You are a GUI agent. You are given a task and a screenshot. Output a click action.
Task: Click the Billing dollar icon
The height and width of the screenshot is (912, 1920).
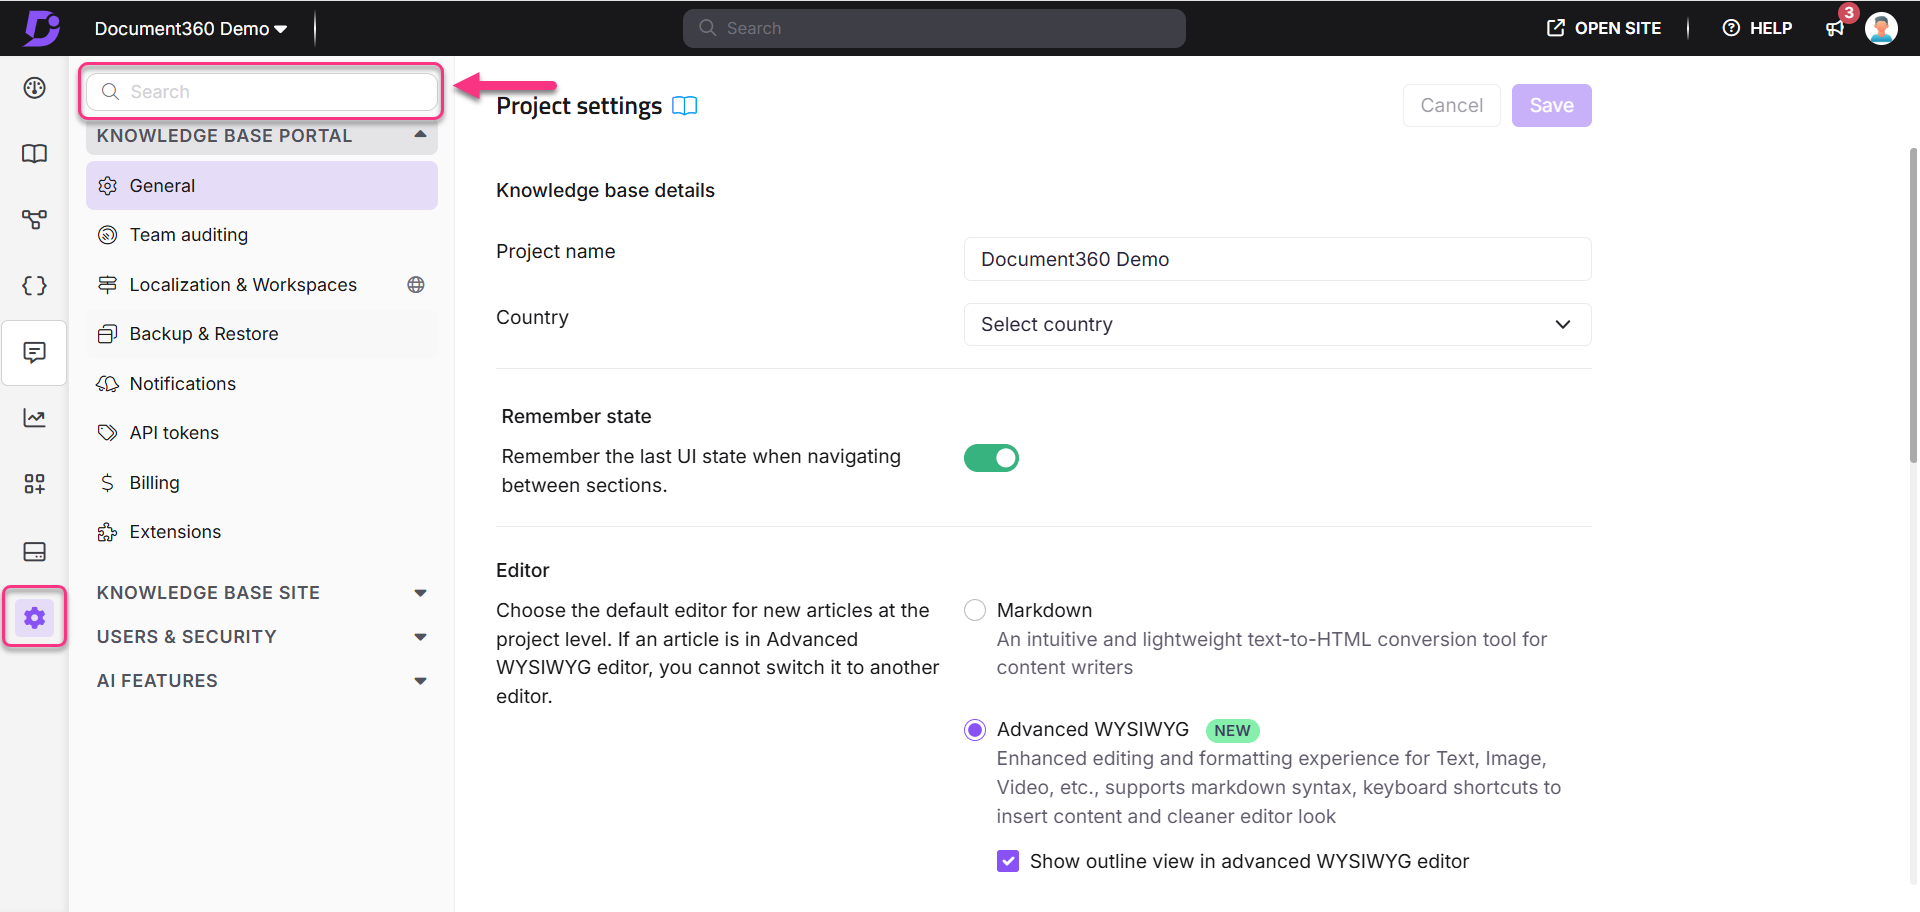pyautogui.click(x=108, y=483)
